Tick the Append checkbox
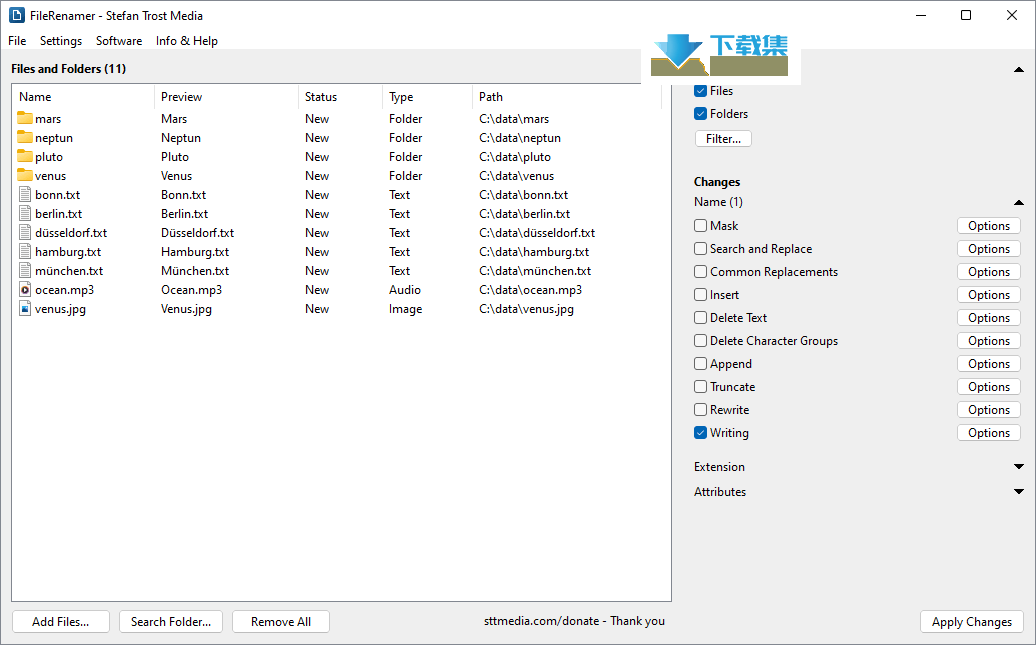 (700, 363)
